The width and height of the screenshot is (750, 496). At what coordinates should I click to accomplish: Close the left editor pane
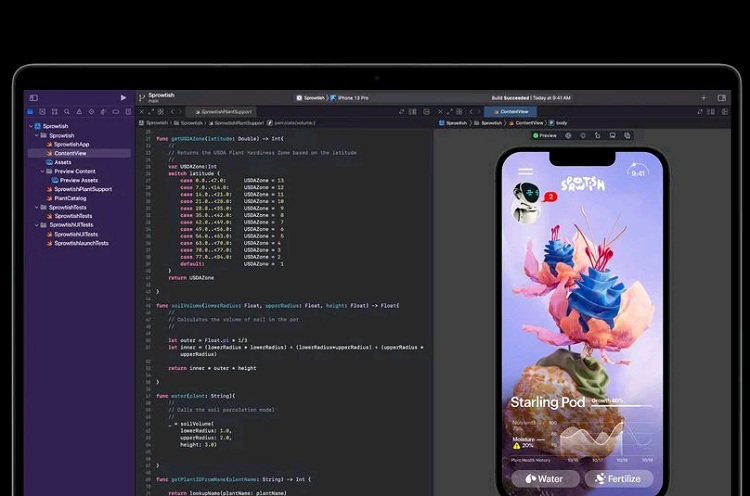click(x=142, y=112)
